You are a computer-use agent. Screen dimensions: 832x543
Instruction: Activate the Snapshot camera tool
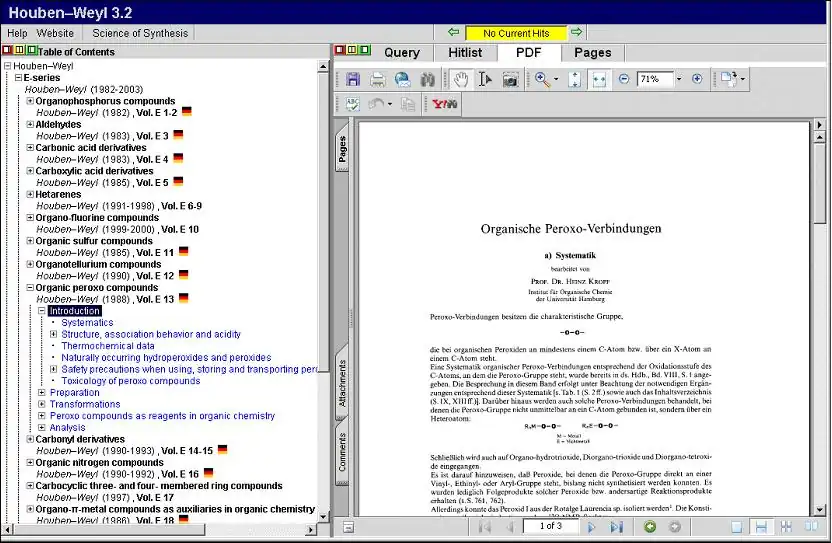(510, 79)
